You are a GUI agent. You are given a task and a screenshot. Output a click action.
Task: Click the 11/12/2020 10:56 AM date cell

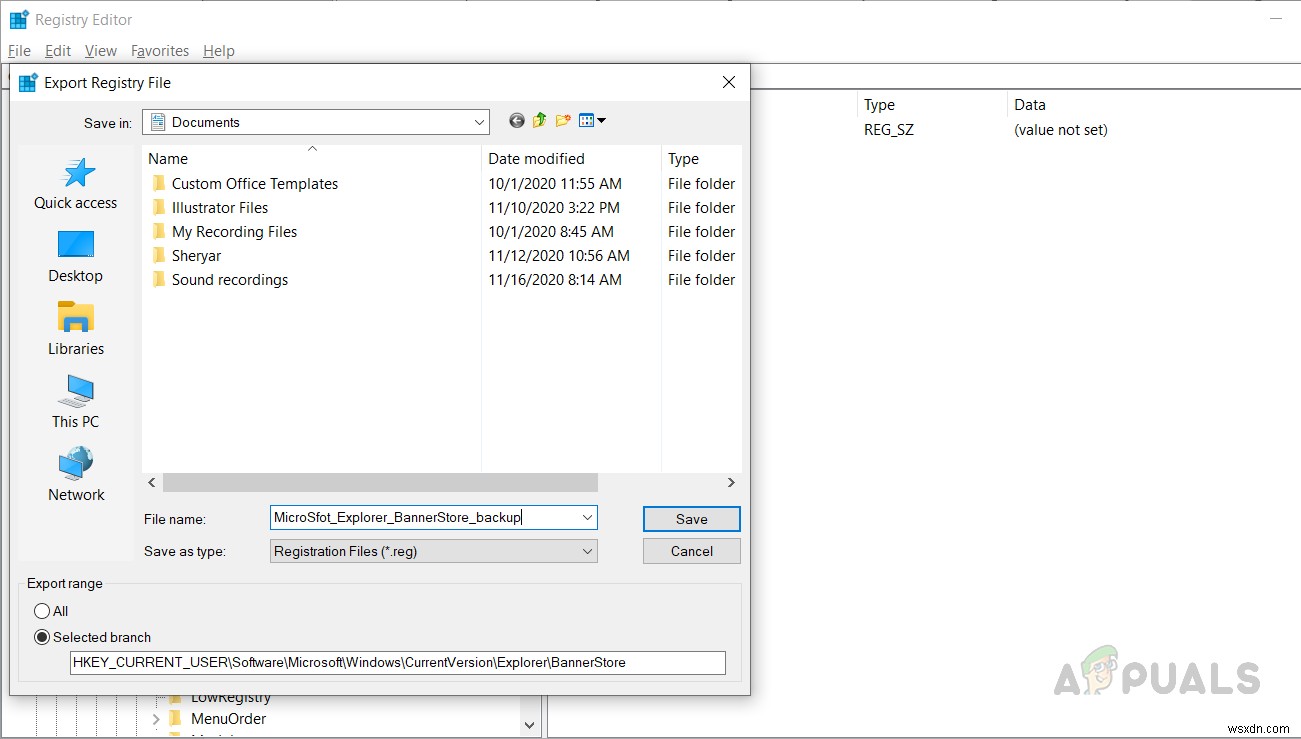click(x=559, y=256)
